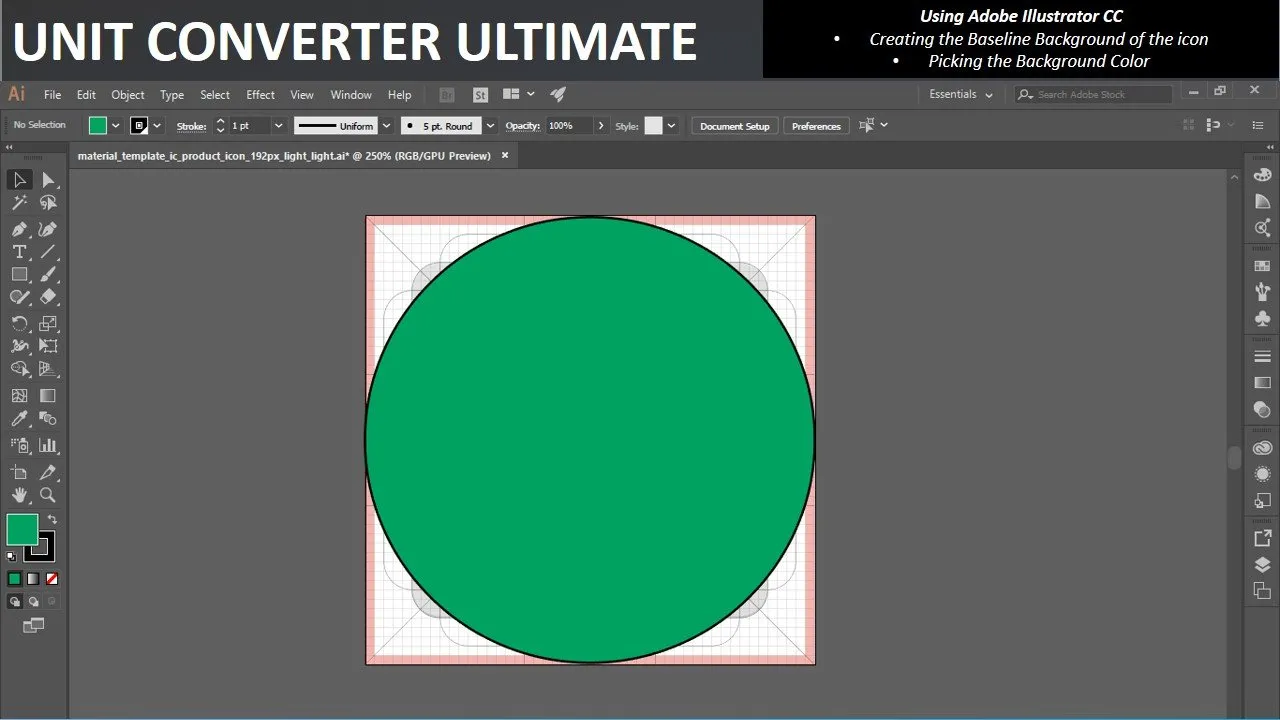Select the Rectangle tool
The height and width of the screenshot is (720, 1280).
tap(19, 274)
